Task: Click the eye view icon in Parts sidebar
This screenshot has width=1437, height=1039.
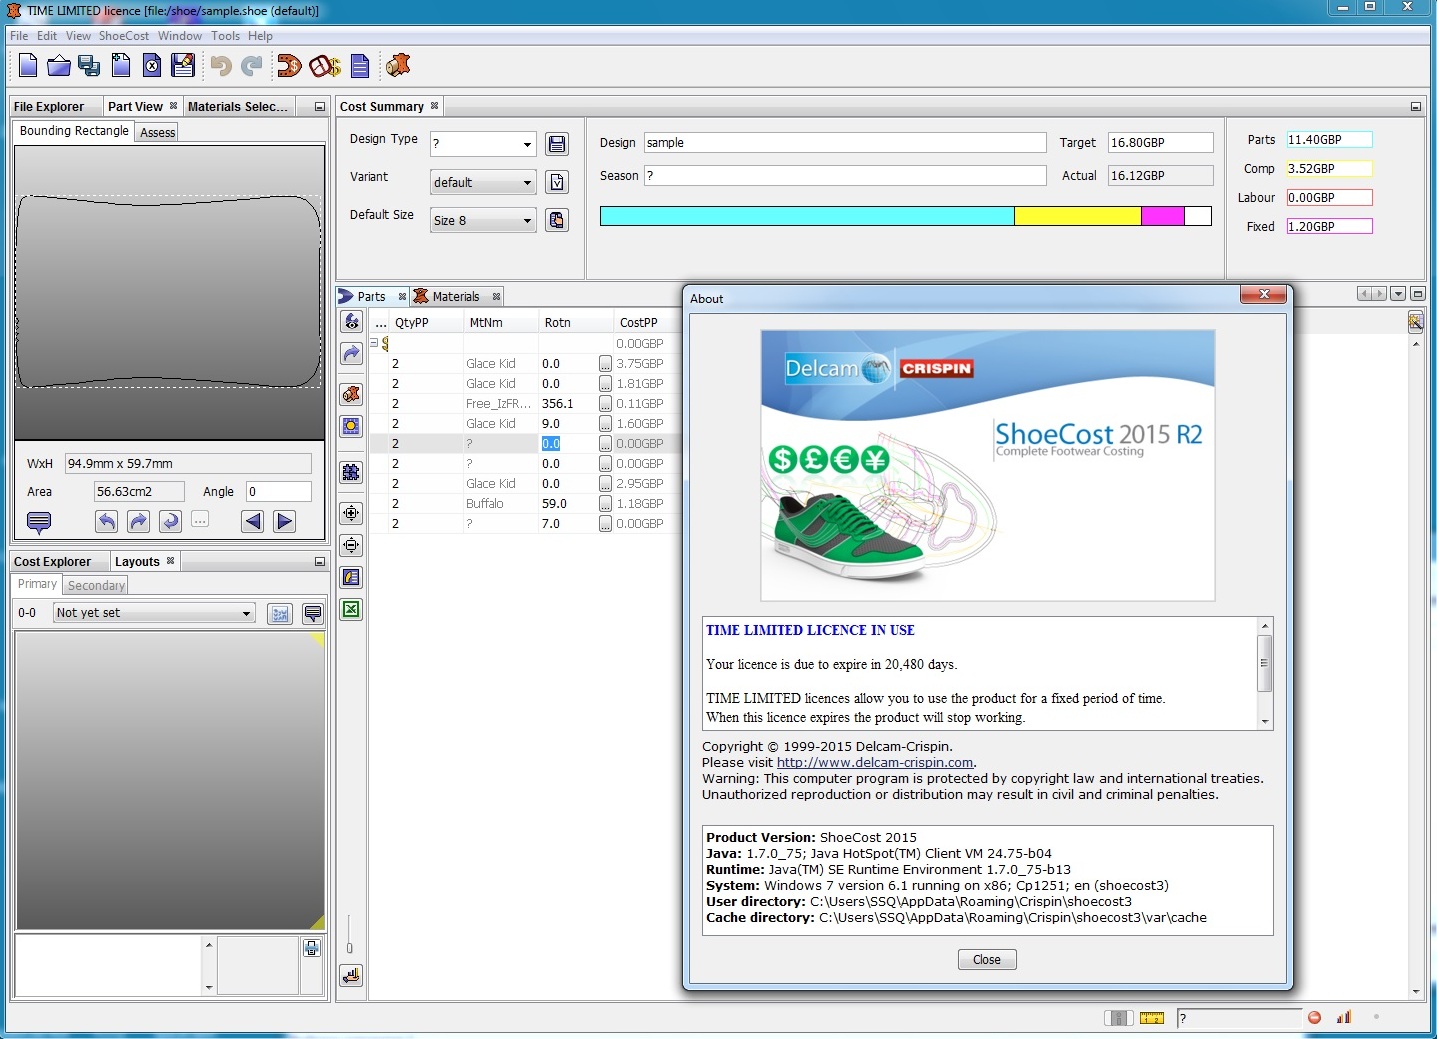Action: coord(351,322)
